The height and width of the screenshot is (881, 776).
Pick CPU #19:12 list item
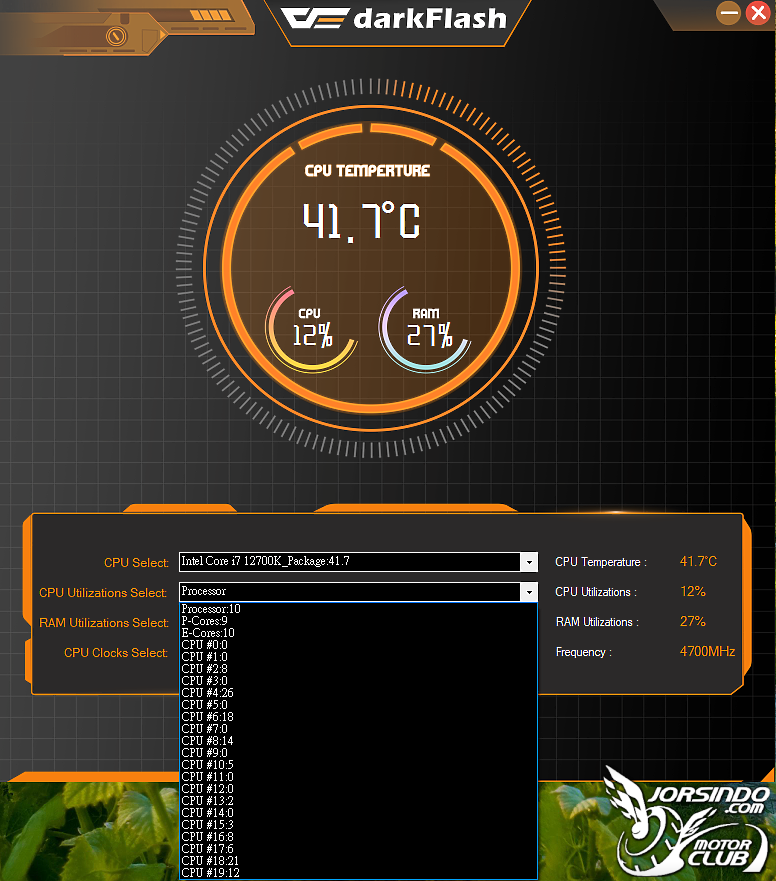358,873
